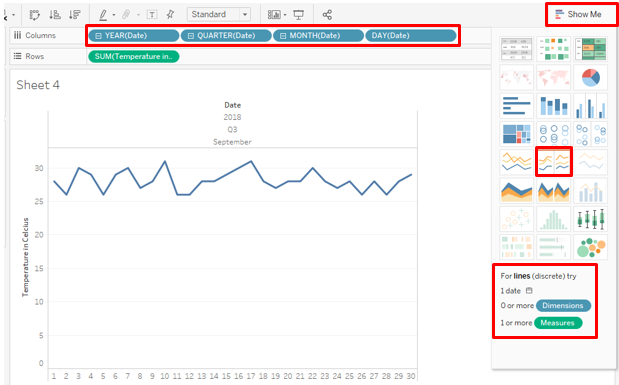The height and width of the screenshot is (385, 619).
Task: Click the September month header
Action: coord(232,142)
